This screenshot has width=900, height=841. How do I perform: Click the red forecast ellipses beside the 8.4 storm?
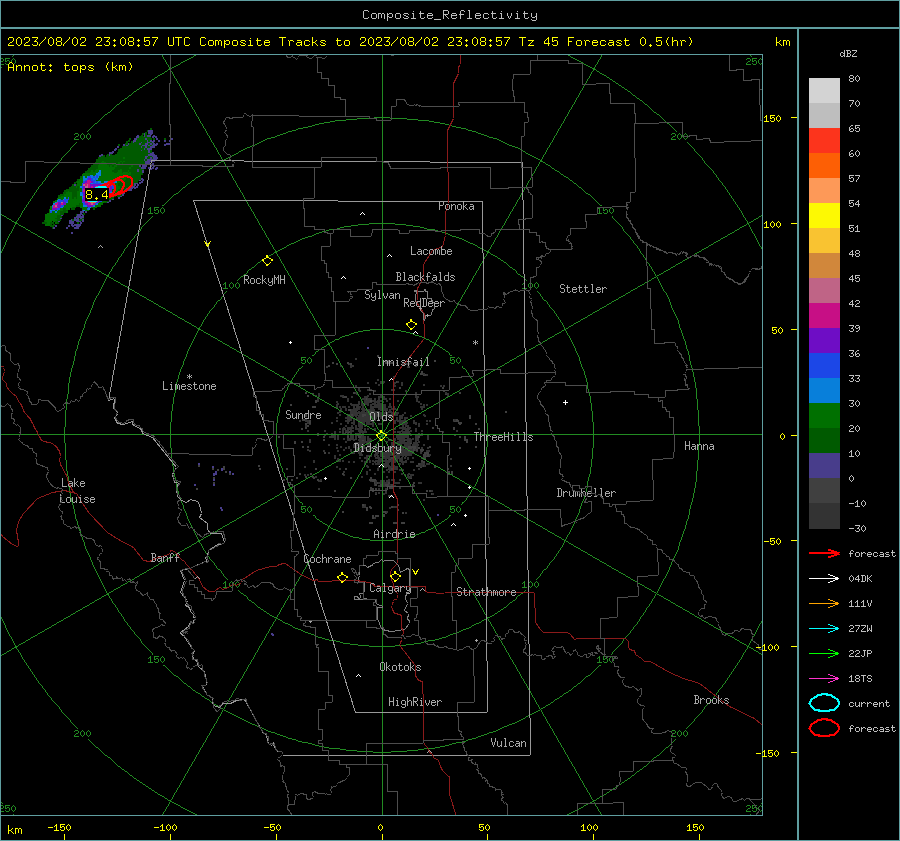click(119, 186)
